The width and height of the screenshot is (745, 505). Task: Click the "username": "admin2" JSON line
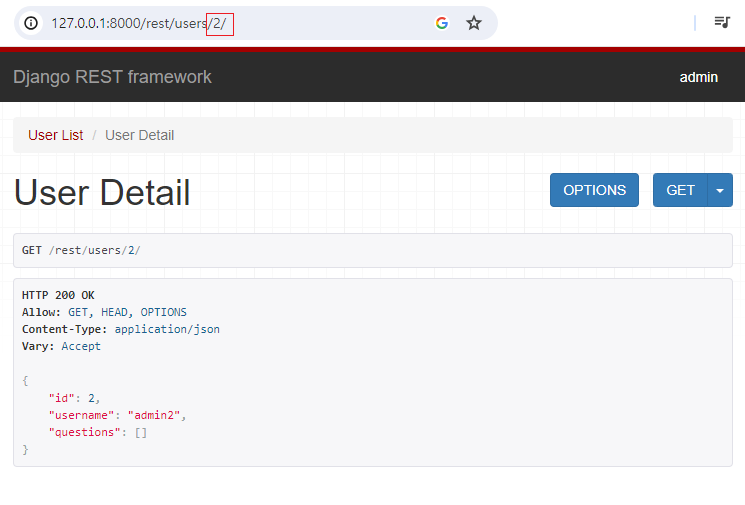tap(117, 415)
